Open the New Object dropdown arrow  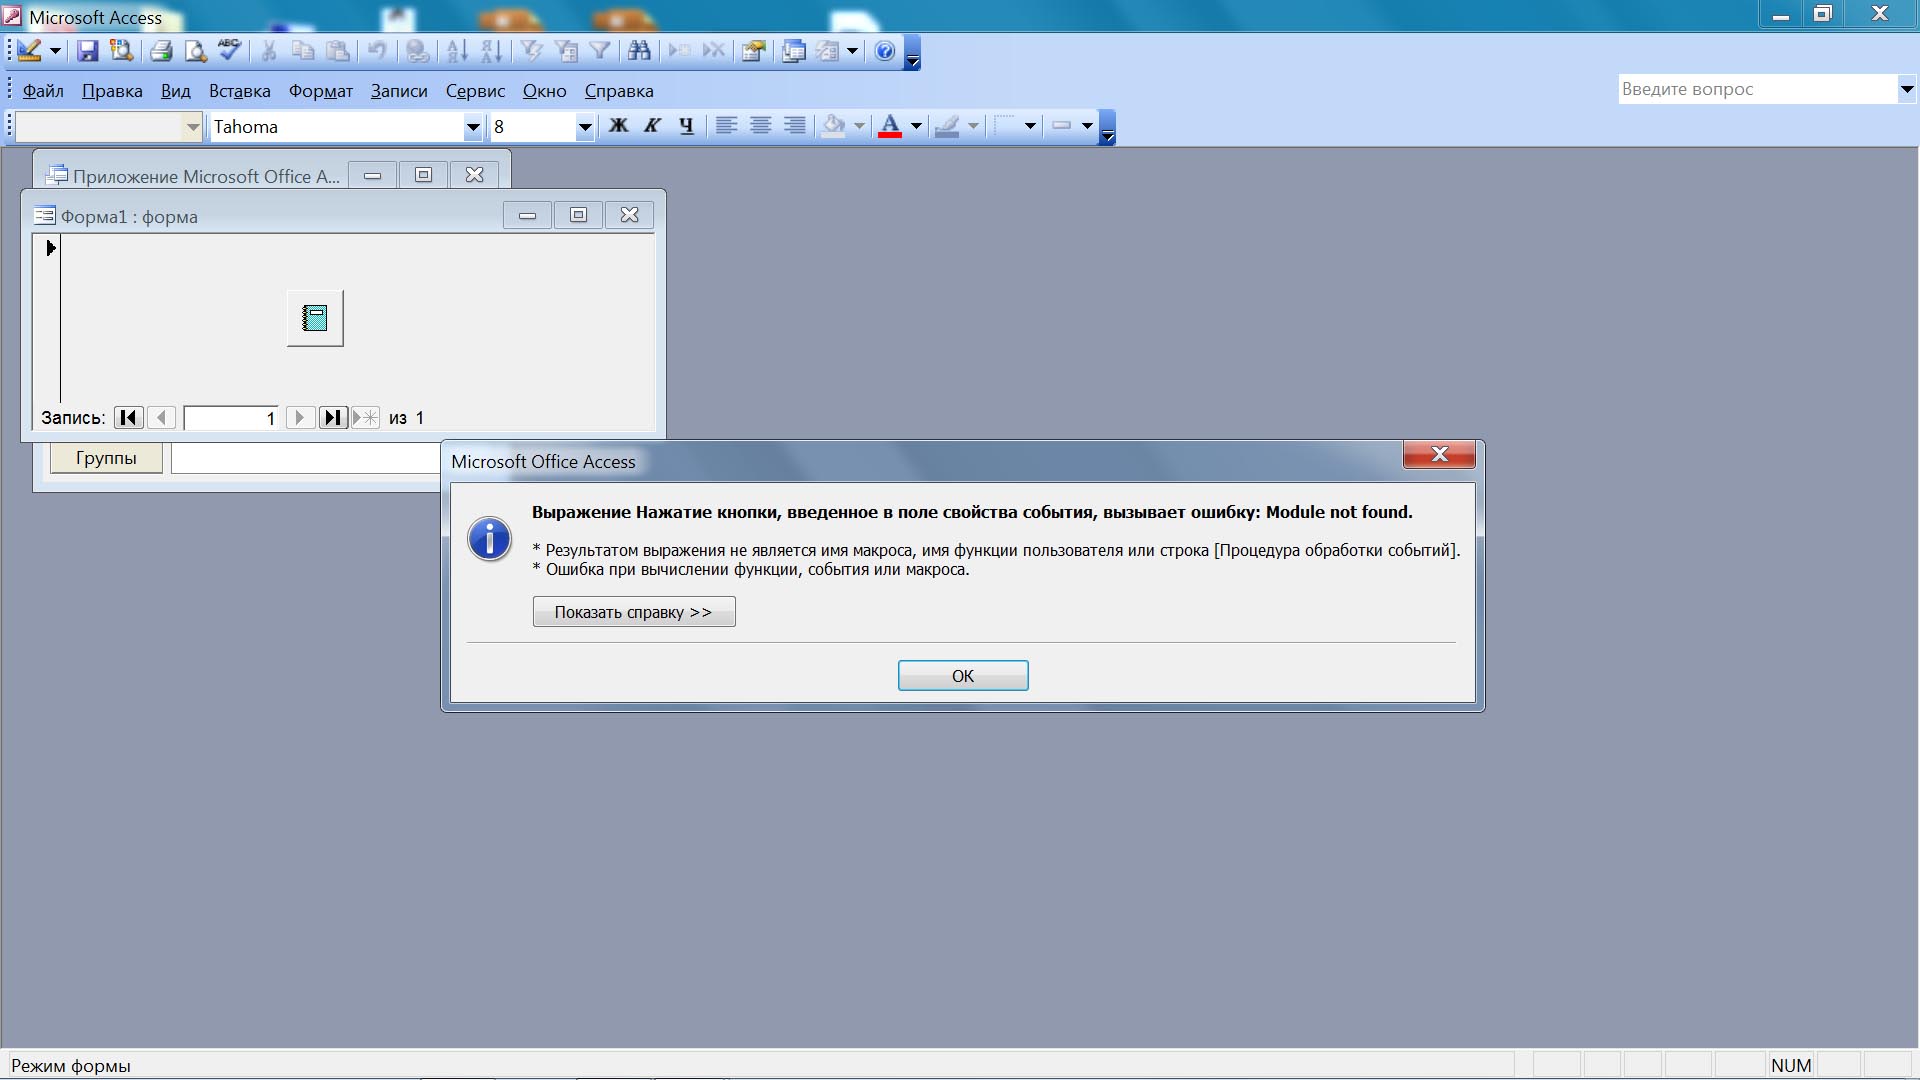(x=853, y=51)
